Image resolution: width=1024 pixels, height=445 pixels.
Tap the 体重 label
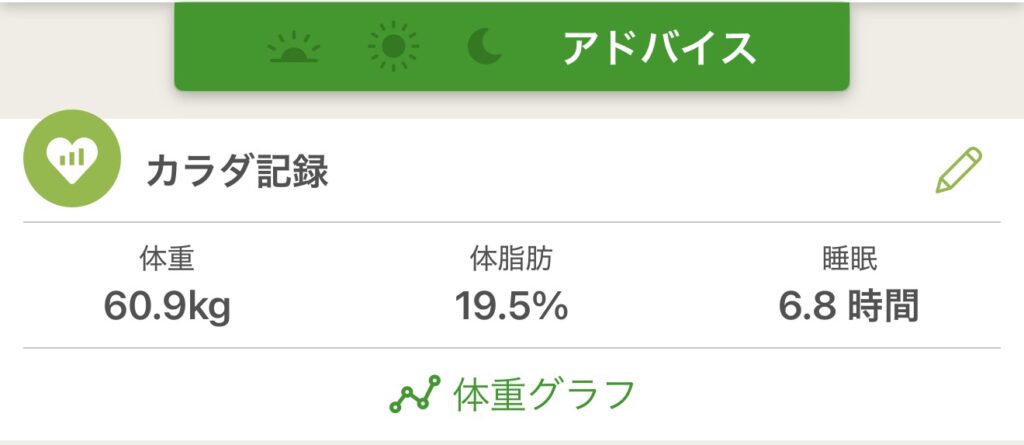(167, 260)
